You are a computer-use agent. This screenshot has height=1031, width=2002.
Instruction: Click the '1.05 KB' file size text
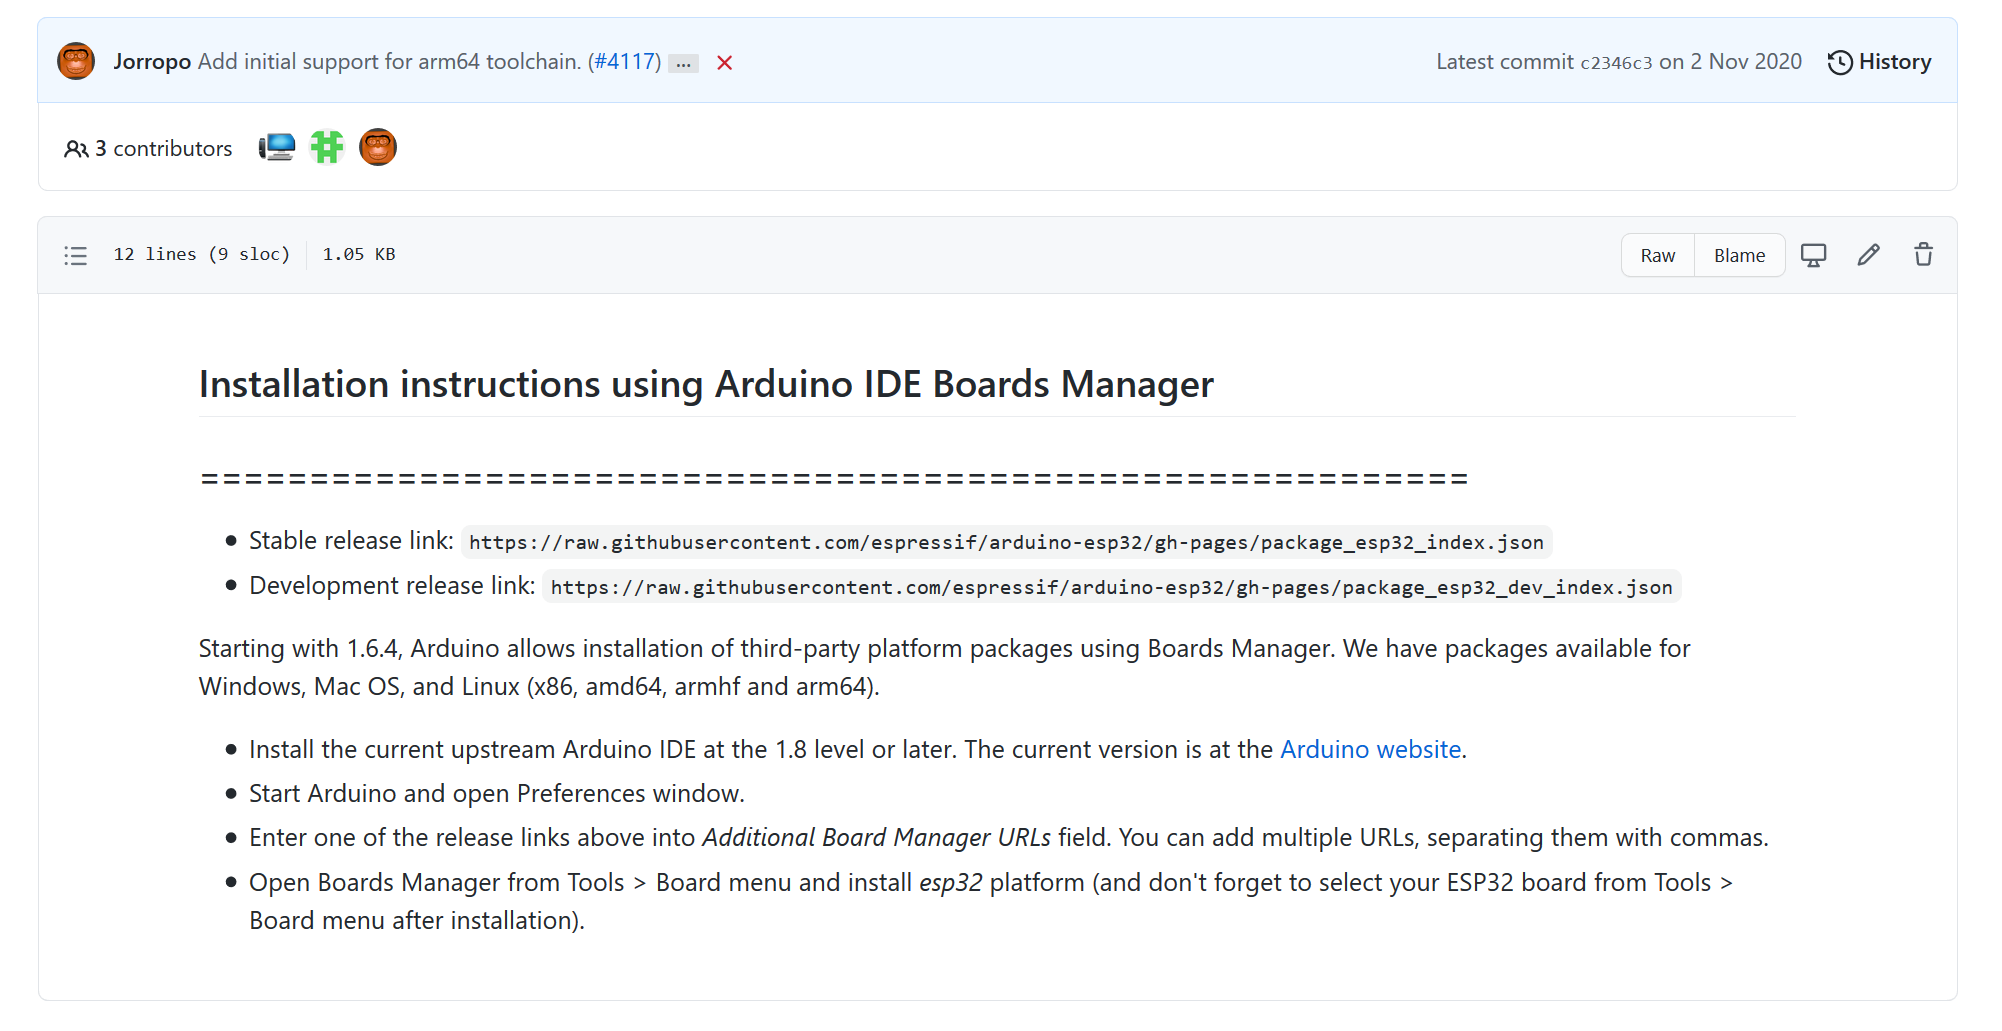coord(359,254)
